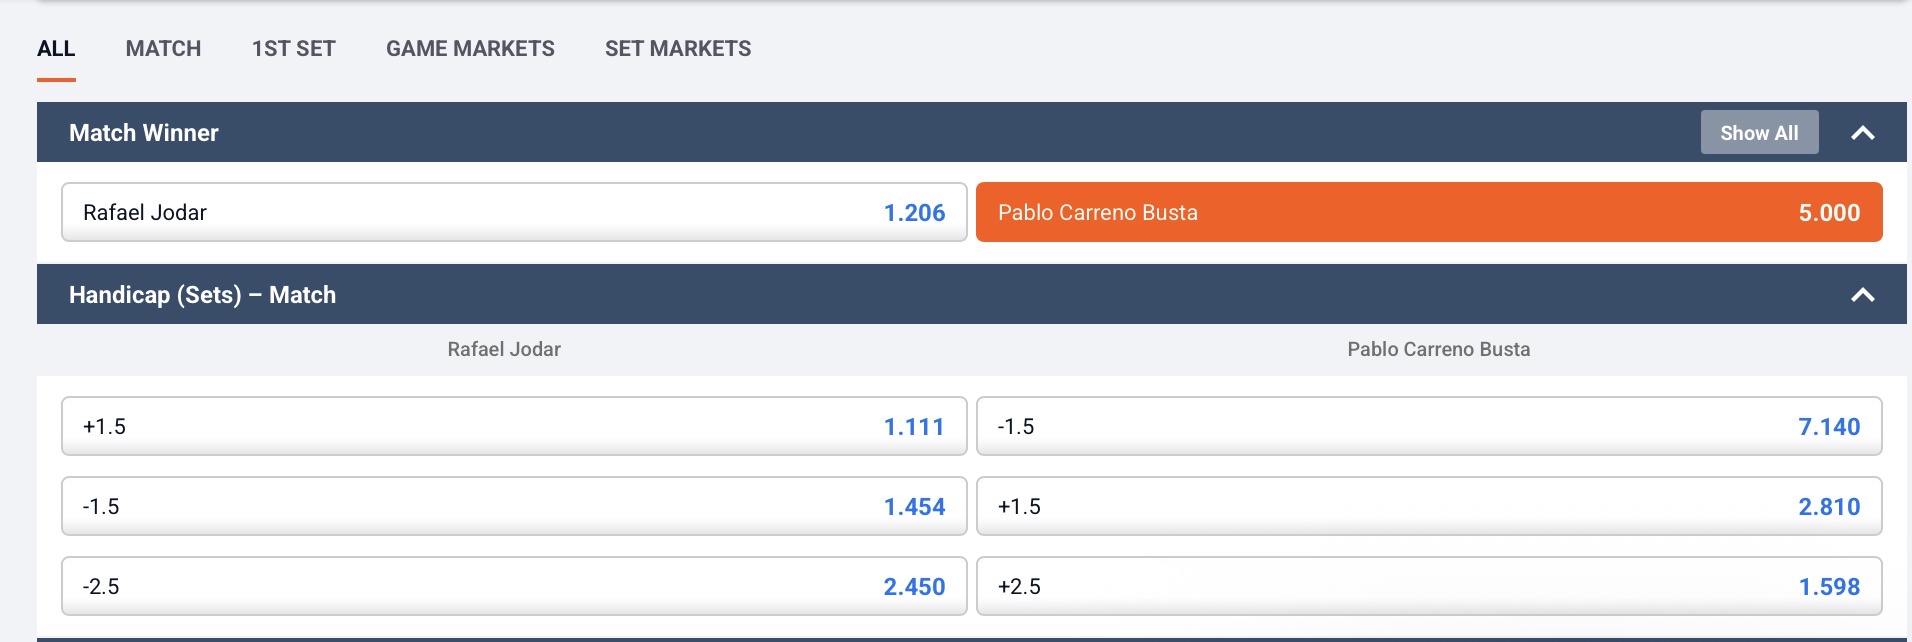The width and height of the screenshot is (1912, 642).
Task: Add Carreno Busta +2.5 at 1.598
Action: 1429,586
